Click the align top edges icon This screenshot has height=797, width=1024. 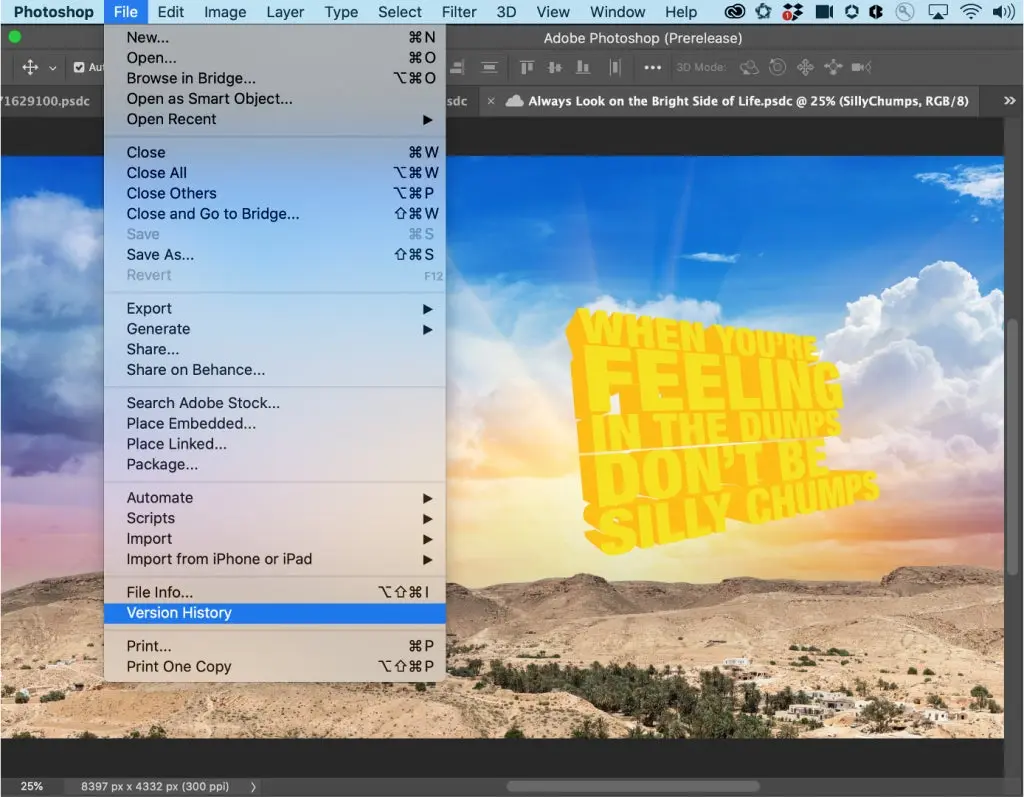[x=527, y=67]
